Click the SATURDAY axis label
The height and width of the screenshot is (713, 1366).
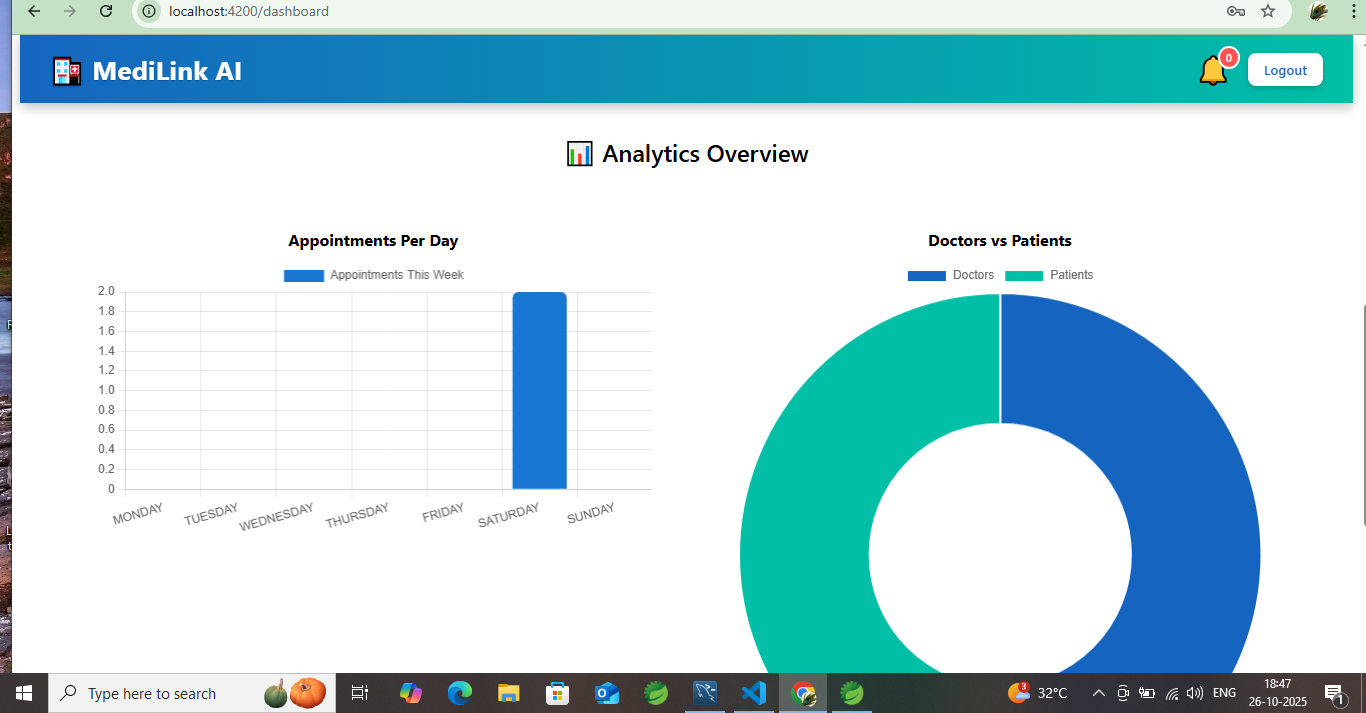(508, 516)
